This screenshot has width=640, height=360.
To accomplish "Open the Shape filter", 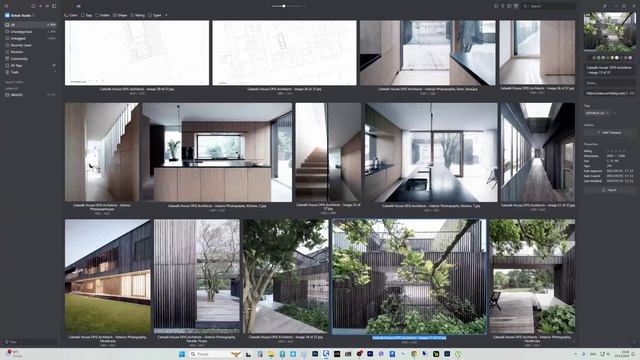I will [x=120, y=15].
